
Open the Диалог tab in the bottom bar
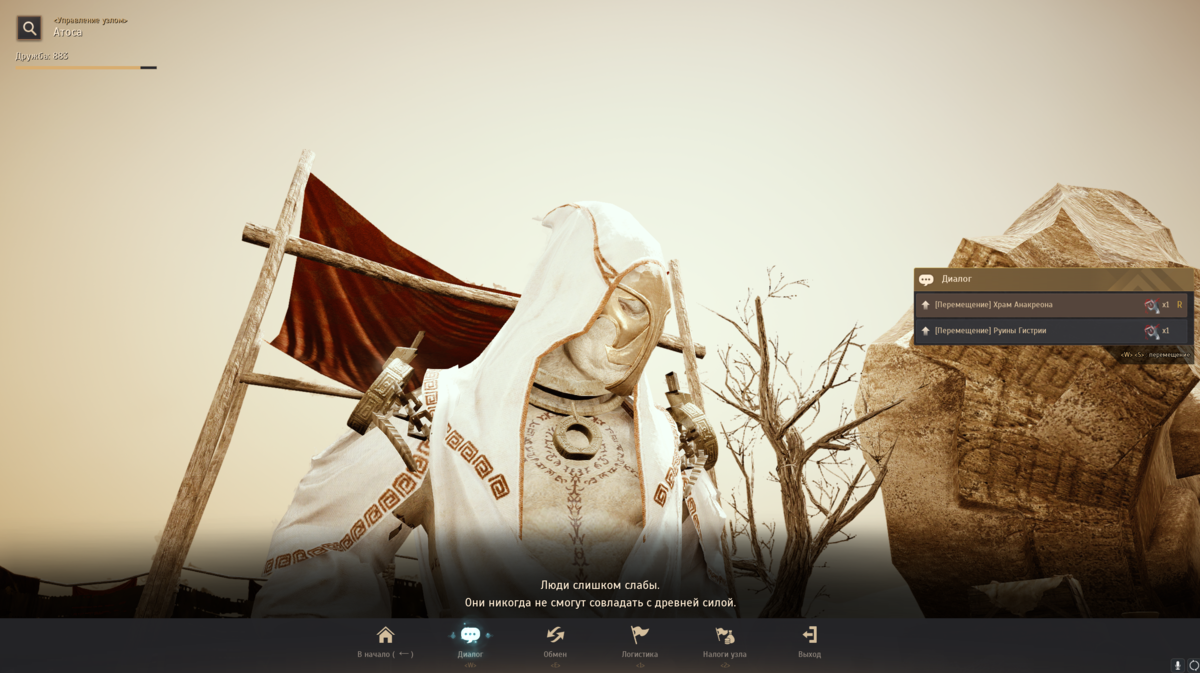pos(470,643)
